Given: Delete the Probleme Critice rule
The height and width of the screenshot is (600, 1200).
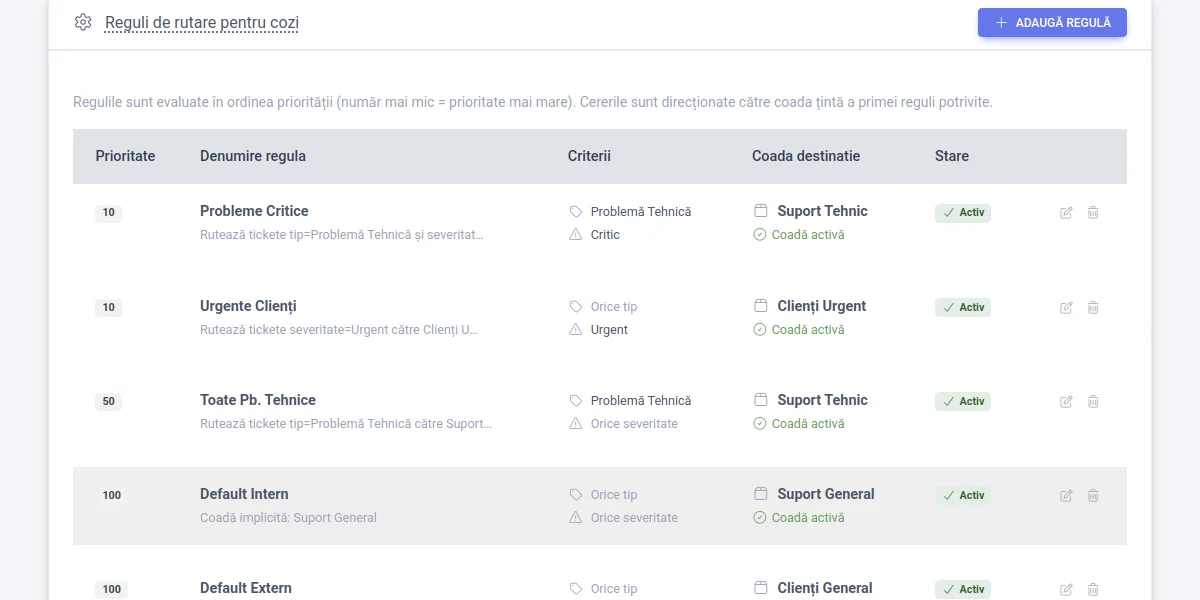Looking at the screenshot, I should point(1093,213).
